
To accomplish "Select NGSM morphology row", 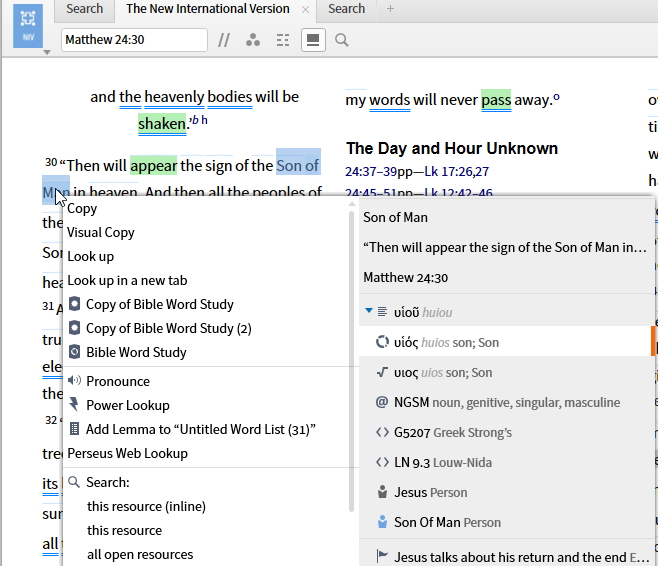I will coord(507,402).
